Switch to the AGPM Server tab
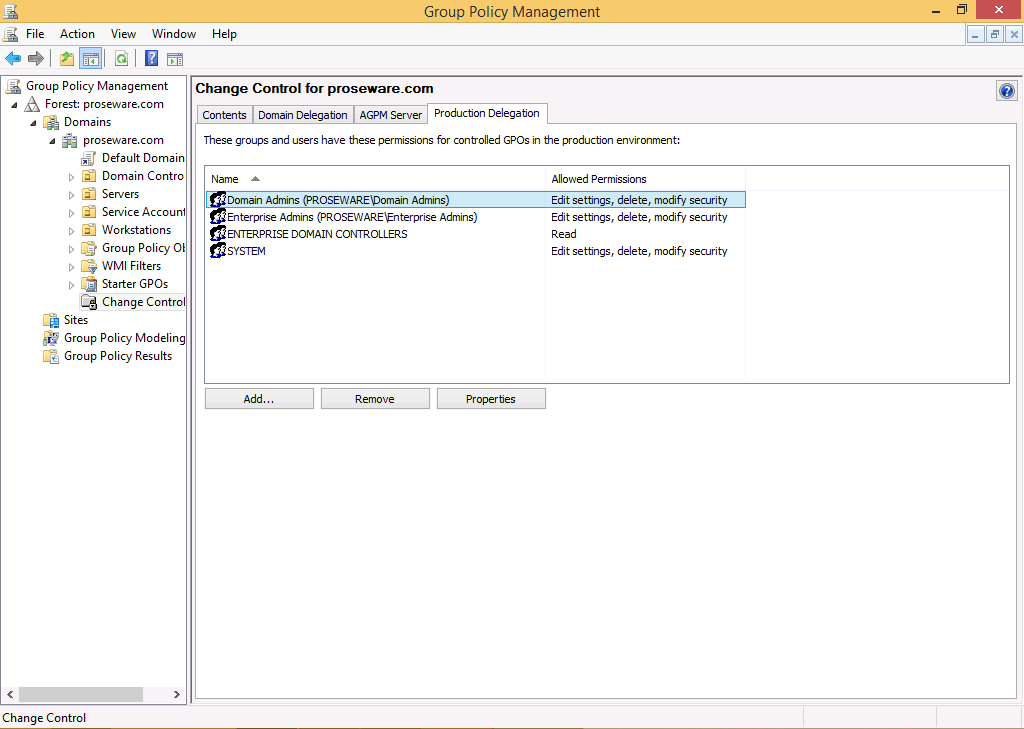The image size is (1024, 729). pyautogui.click(x=390, y=115)
